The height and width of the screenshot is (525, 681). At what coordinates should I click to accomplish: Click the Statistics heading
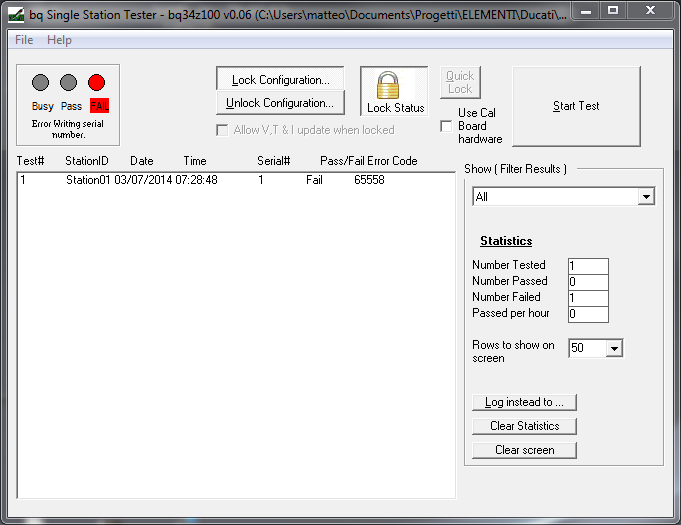[x=506, y=241]
